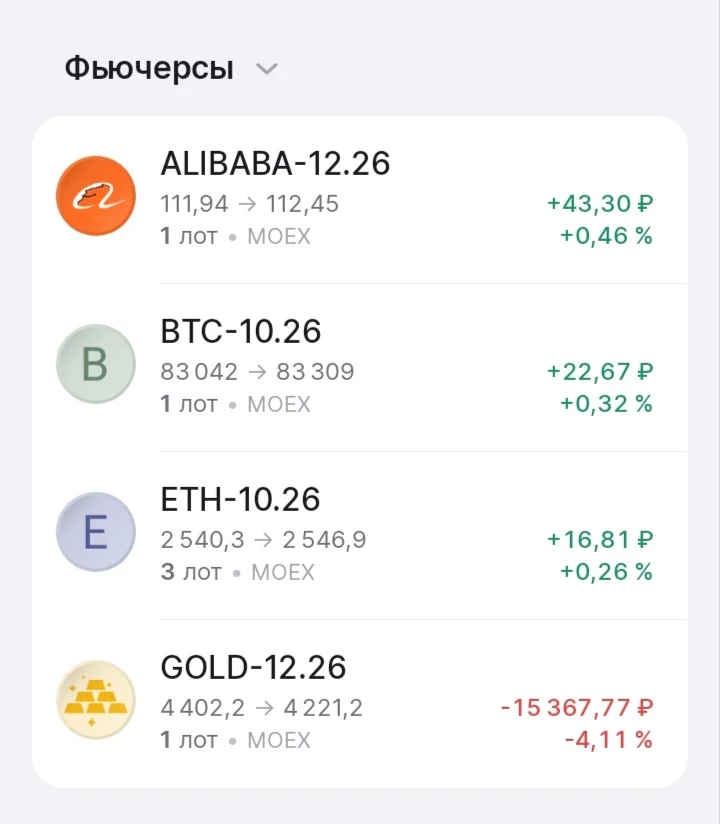Open the ALIBABA-12.26 futures position
Image resolution: width=720 pixels, height=824 pixels.
[x=359, y=200]
